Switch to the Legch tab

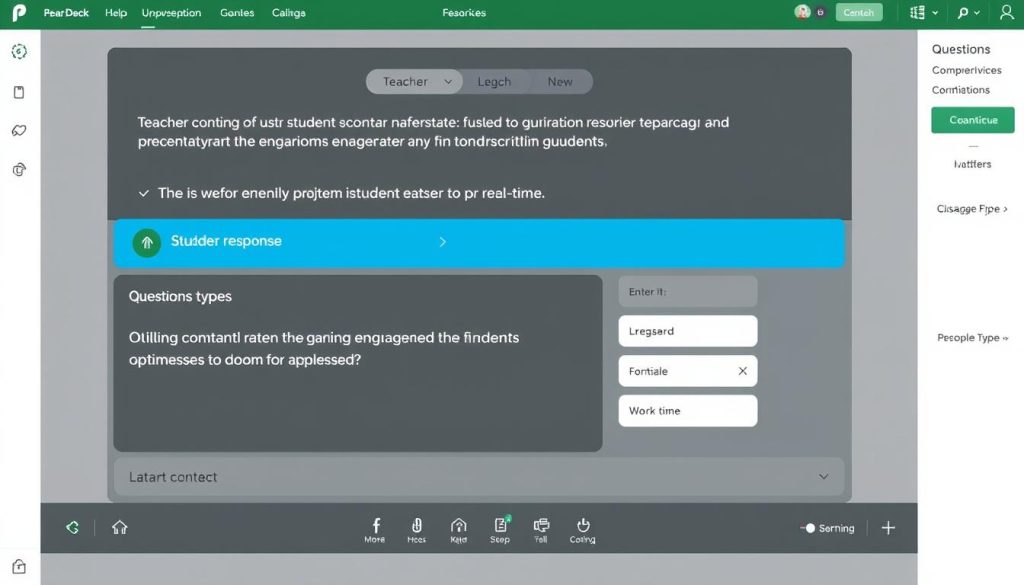coord(494,82)
